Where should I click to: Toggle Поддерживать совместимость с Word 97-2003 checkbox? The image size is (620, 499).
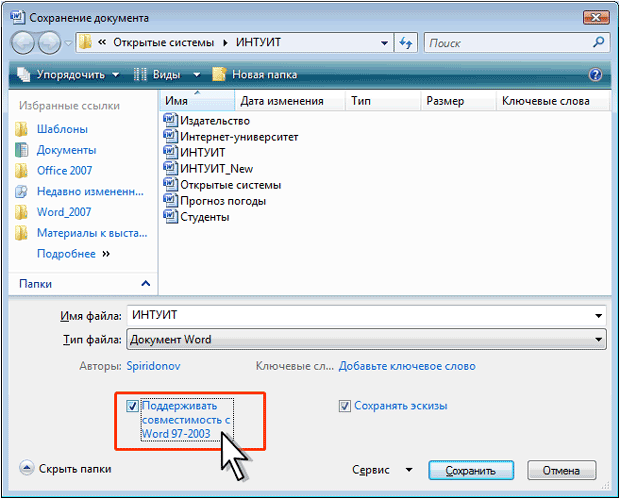(x=132, y=406)
